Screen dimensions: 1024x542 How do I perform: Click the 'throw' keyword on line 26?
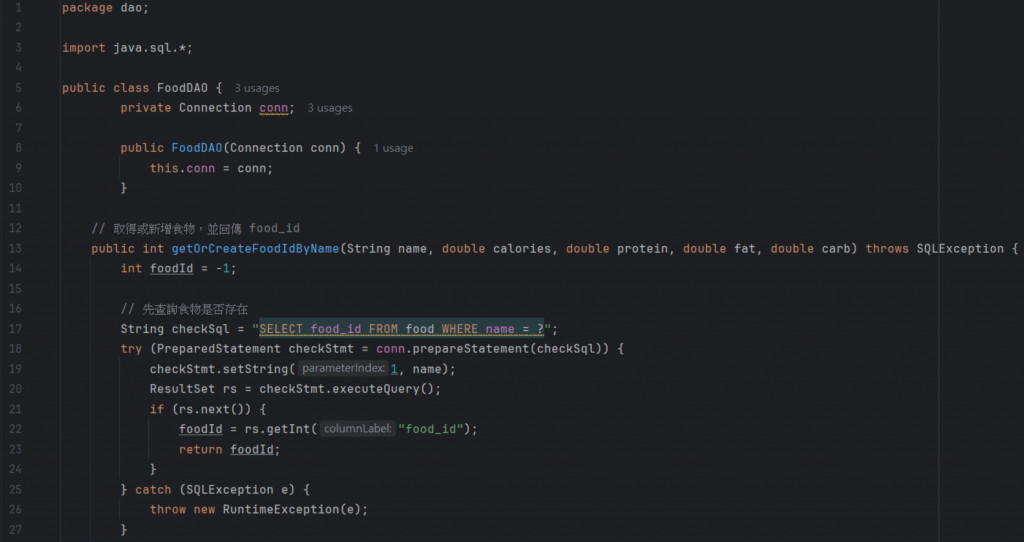[167, 509]
